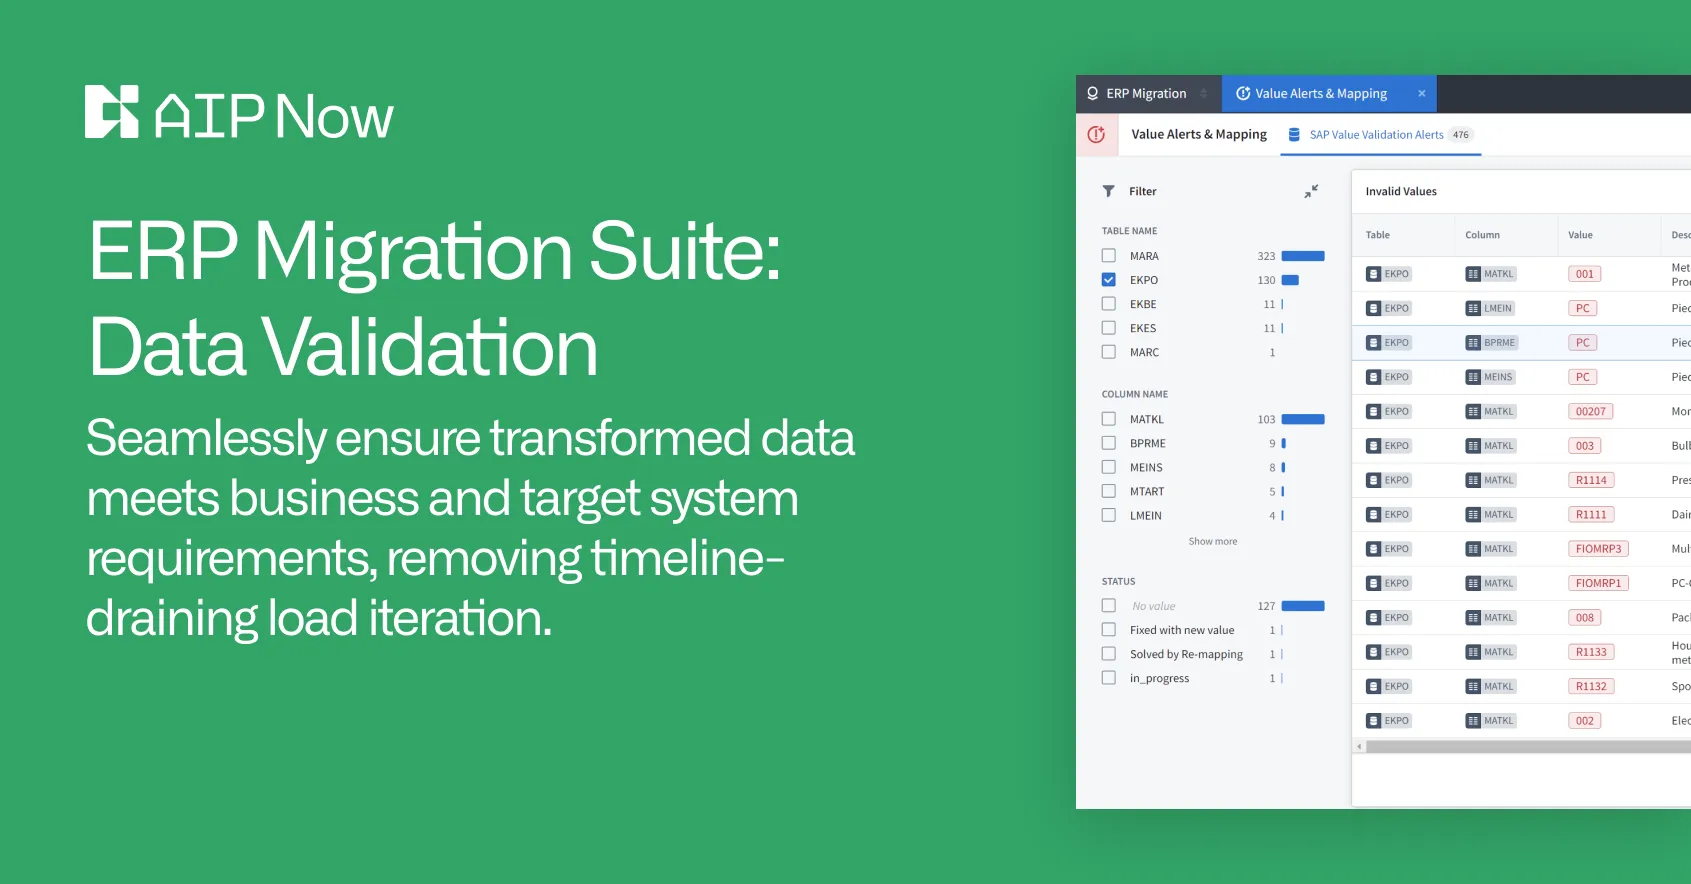Click the Value Alerts & Mapping page title
The image size is (1691, 884).
pos(1199,134)
